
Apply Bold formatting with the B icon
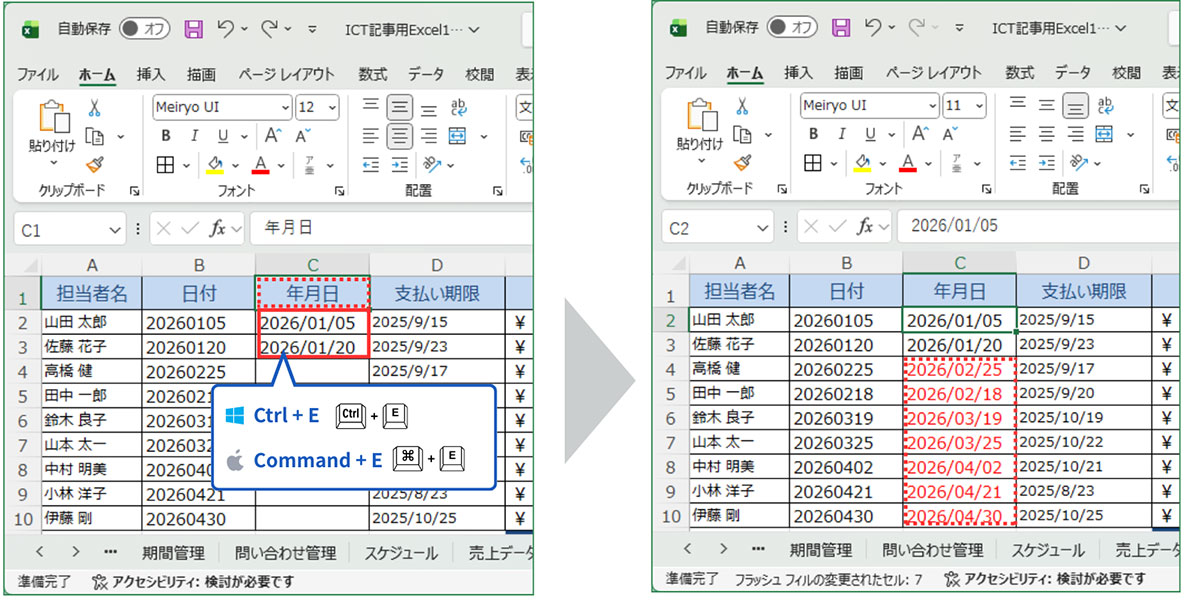[x=165, y=135]
